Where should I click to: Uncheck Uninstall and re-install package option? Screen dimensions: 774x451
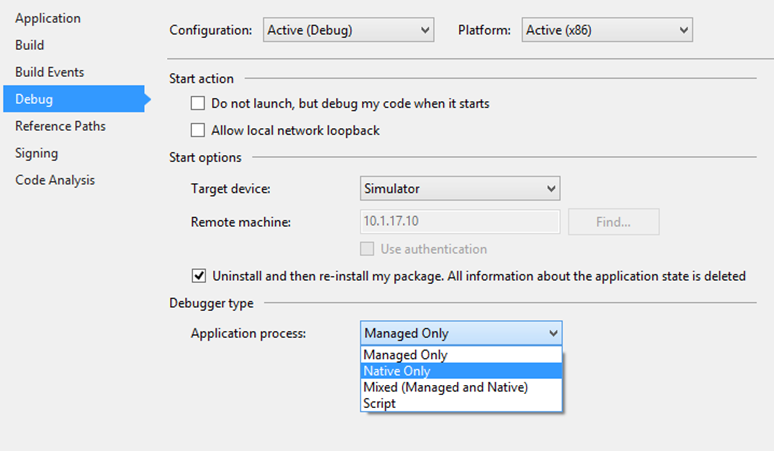(x=199, y=275)
